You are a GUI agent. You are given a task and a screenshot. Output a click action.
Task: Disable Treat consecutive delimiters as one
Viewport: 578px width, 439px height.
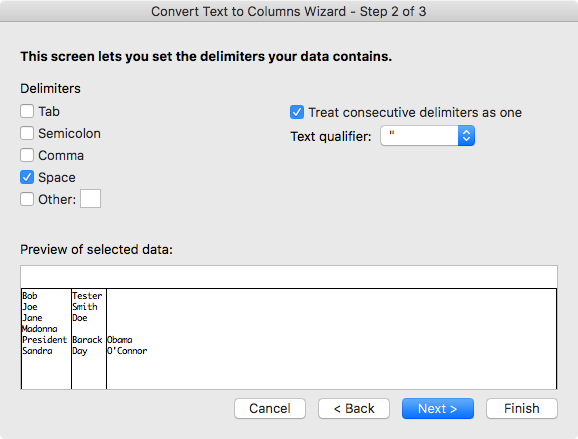click(x=297, y=112)
